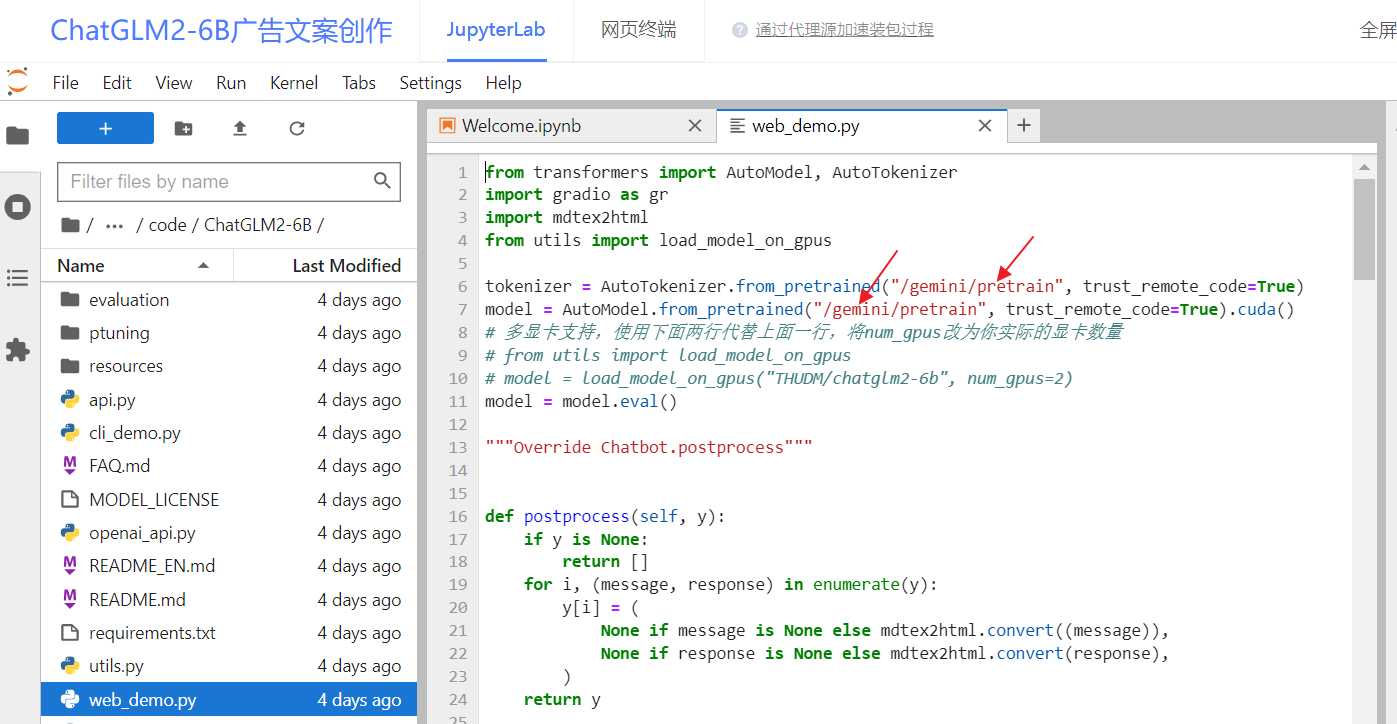Sort files by Name column header
The image size is (1397, 724).
(x=81, y=266)
